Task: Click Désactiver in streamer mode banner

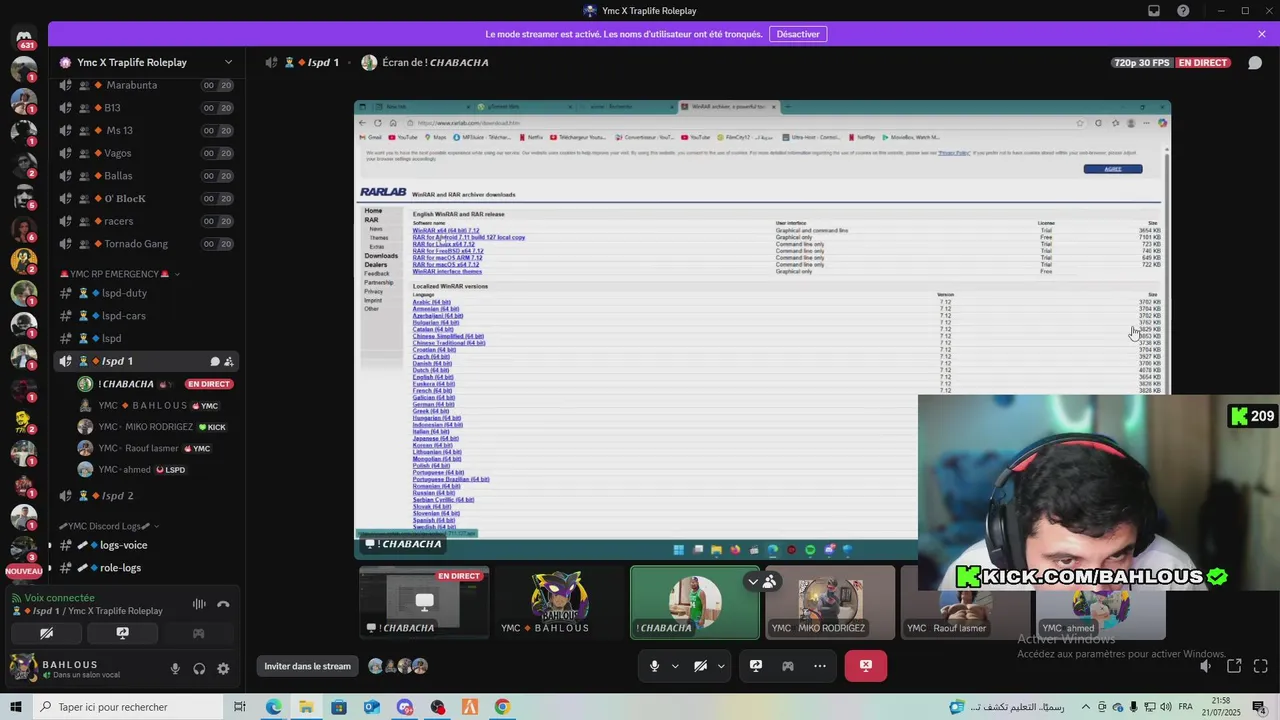Action: (x=798, y=34)
